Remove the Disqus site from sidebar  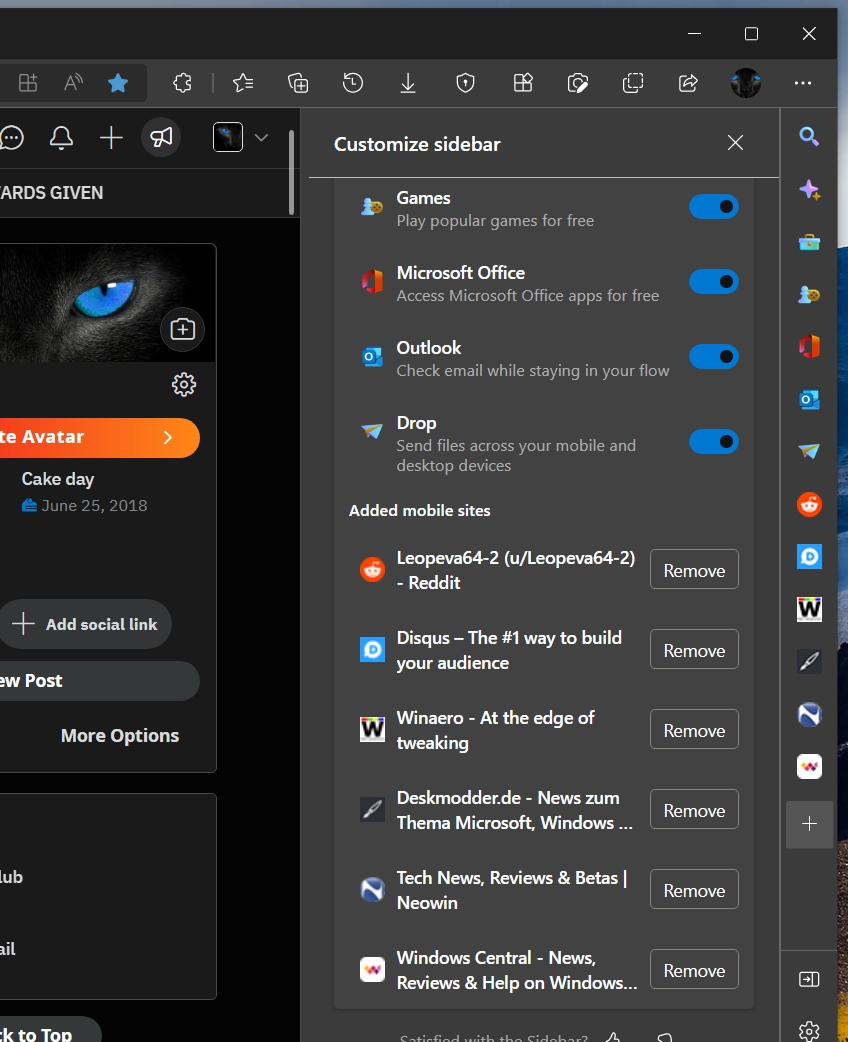click(x=694, y=649)
